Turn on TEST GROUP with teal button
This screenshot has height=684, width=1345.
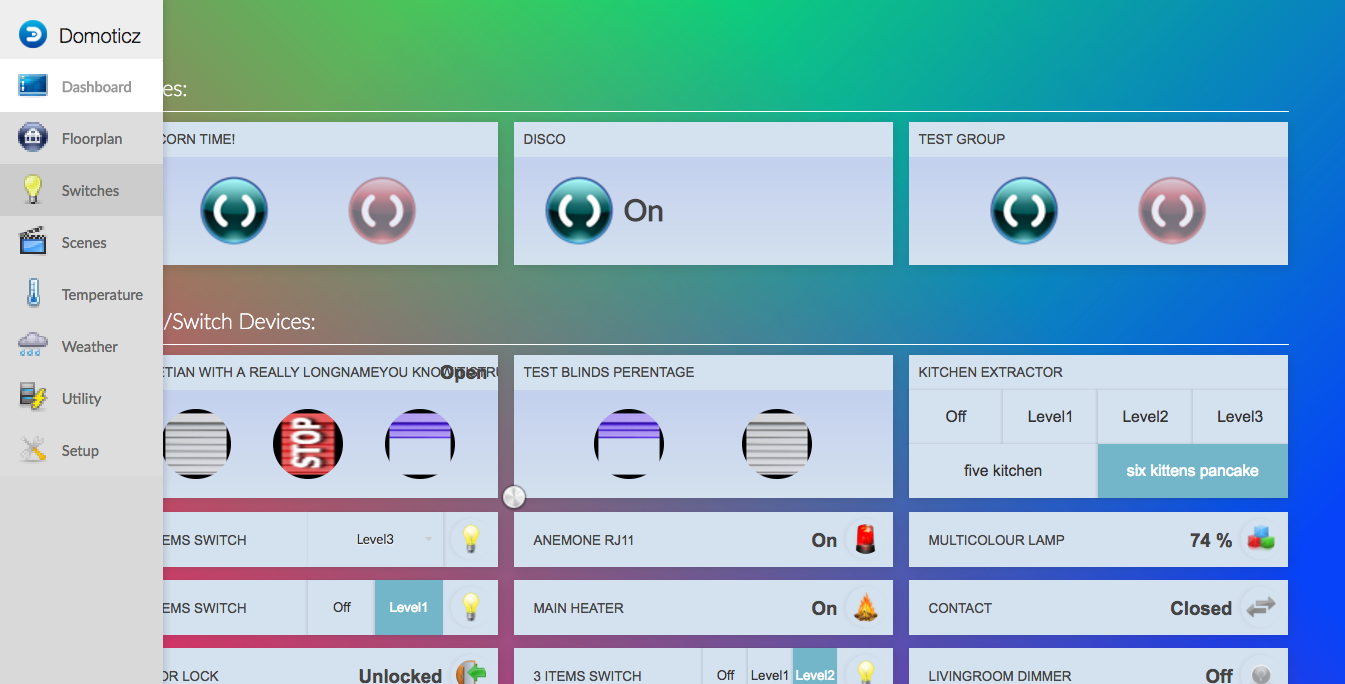[x=1024, y=211]
